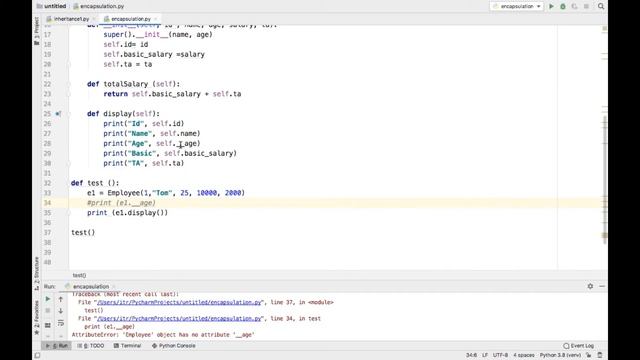Open Run panel settings gear

[590, 287]
